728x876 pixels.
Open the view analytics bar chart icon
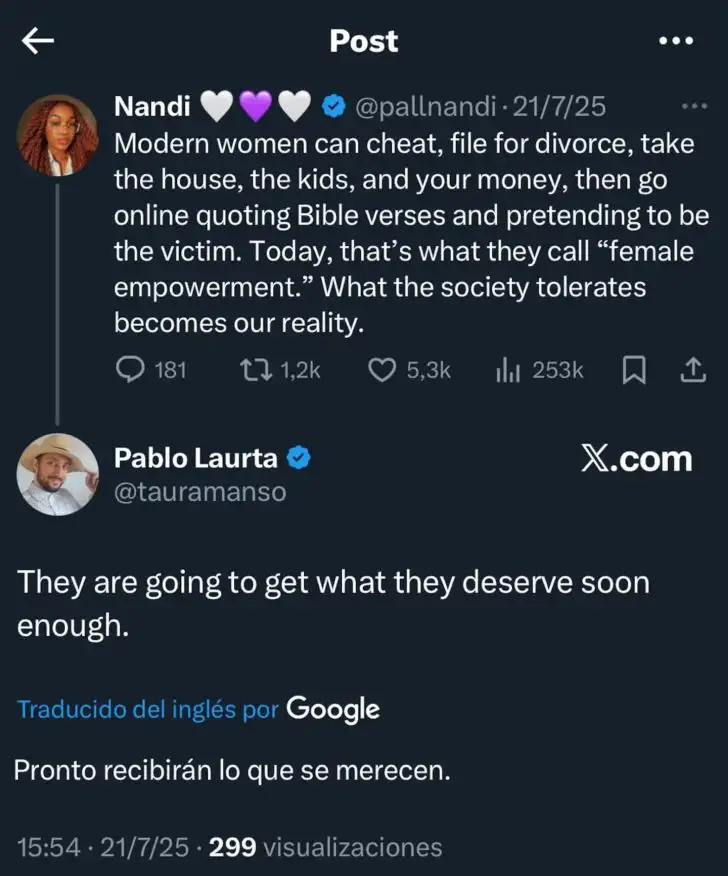(x=510, y=370)
